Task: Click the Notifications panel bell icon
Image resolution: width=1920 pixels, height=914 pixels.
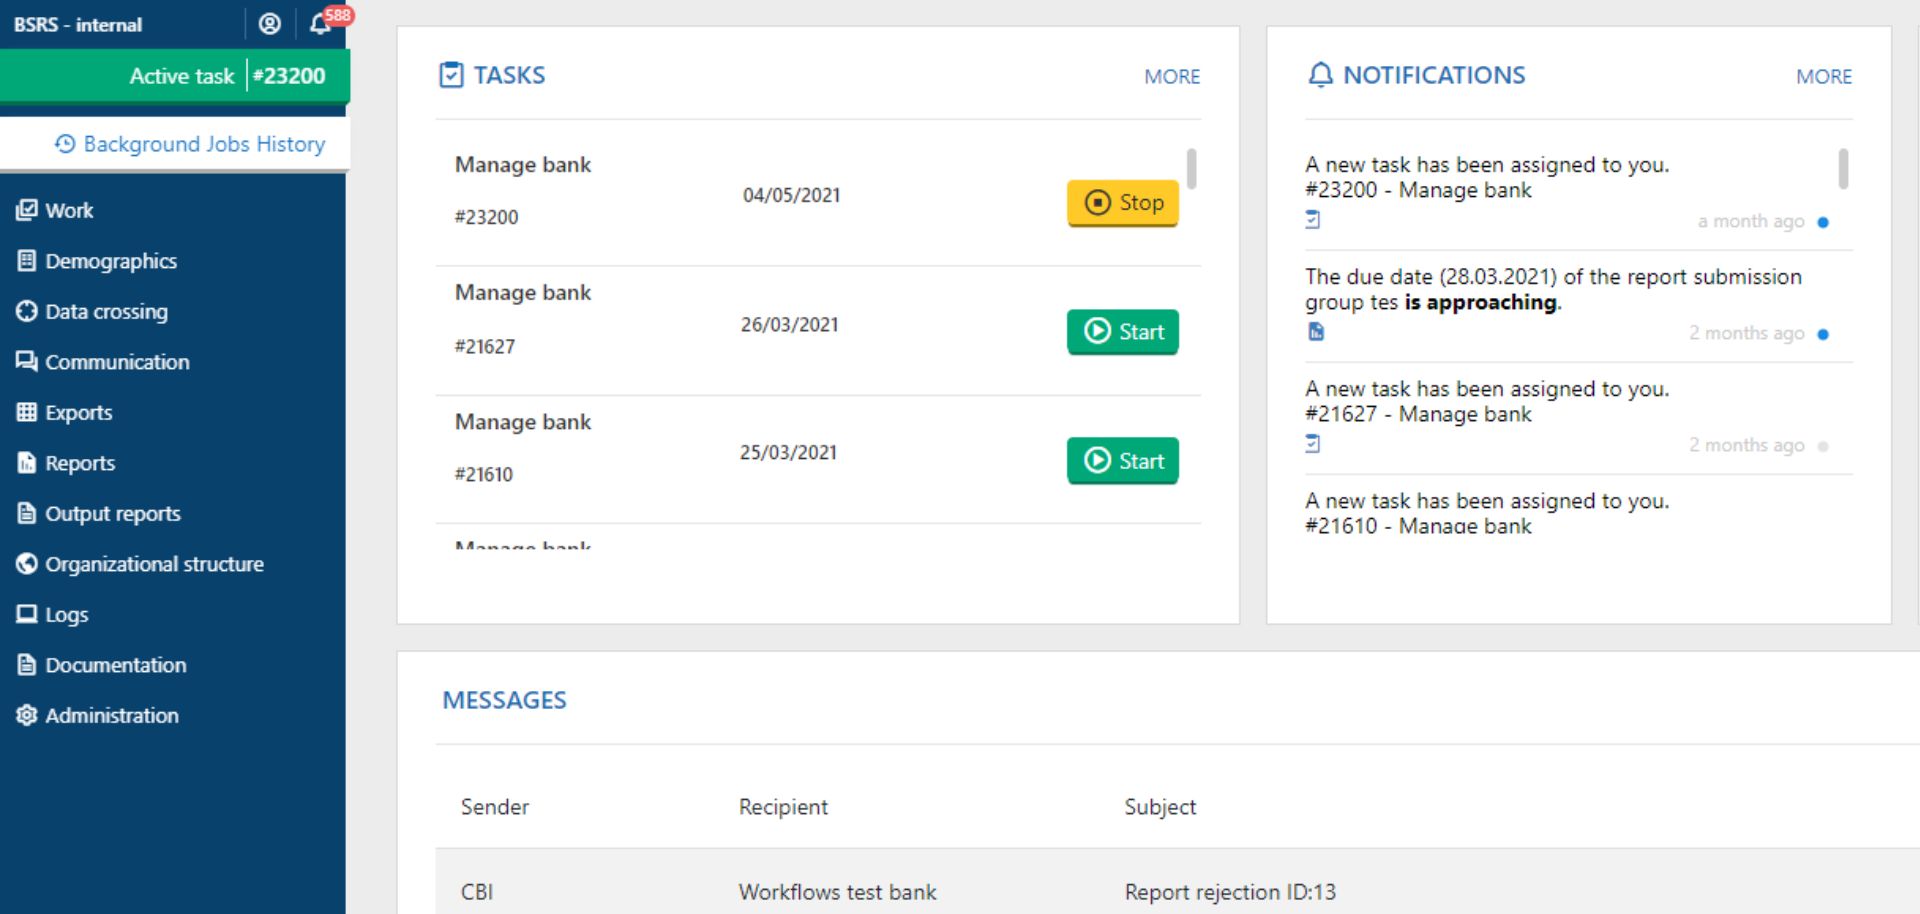Action: click(1320, 75)
